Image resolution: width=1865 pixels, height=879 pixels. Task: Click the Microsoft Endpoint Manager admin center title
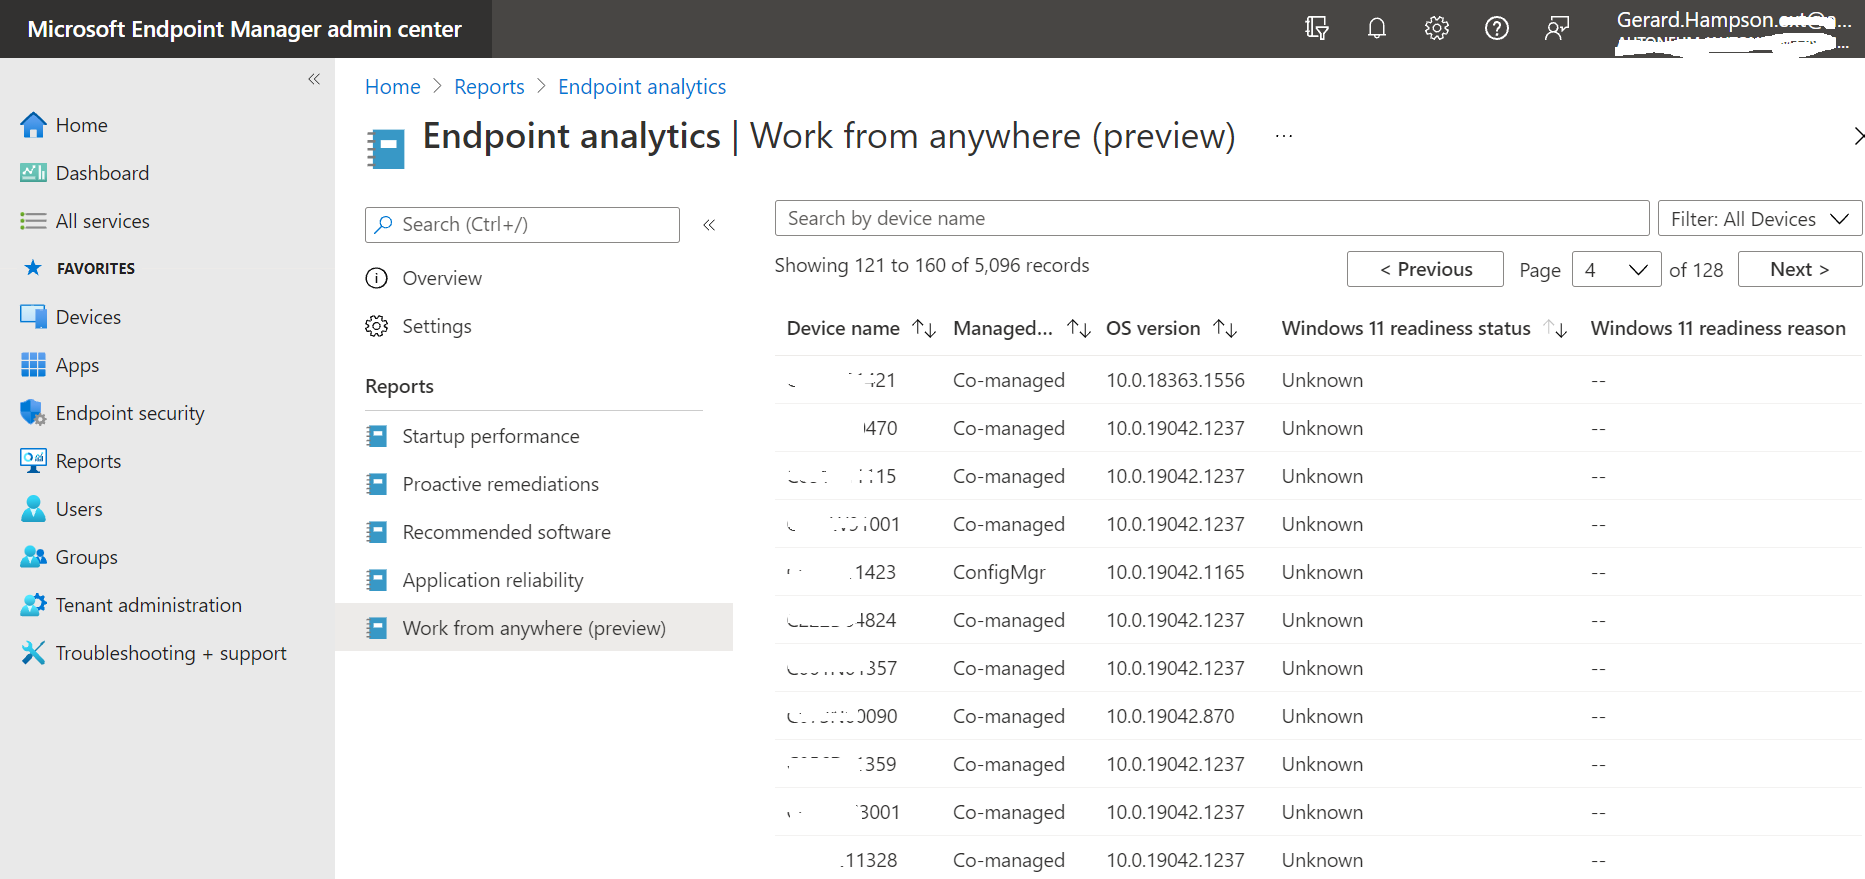(245, 29)
